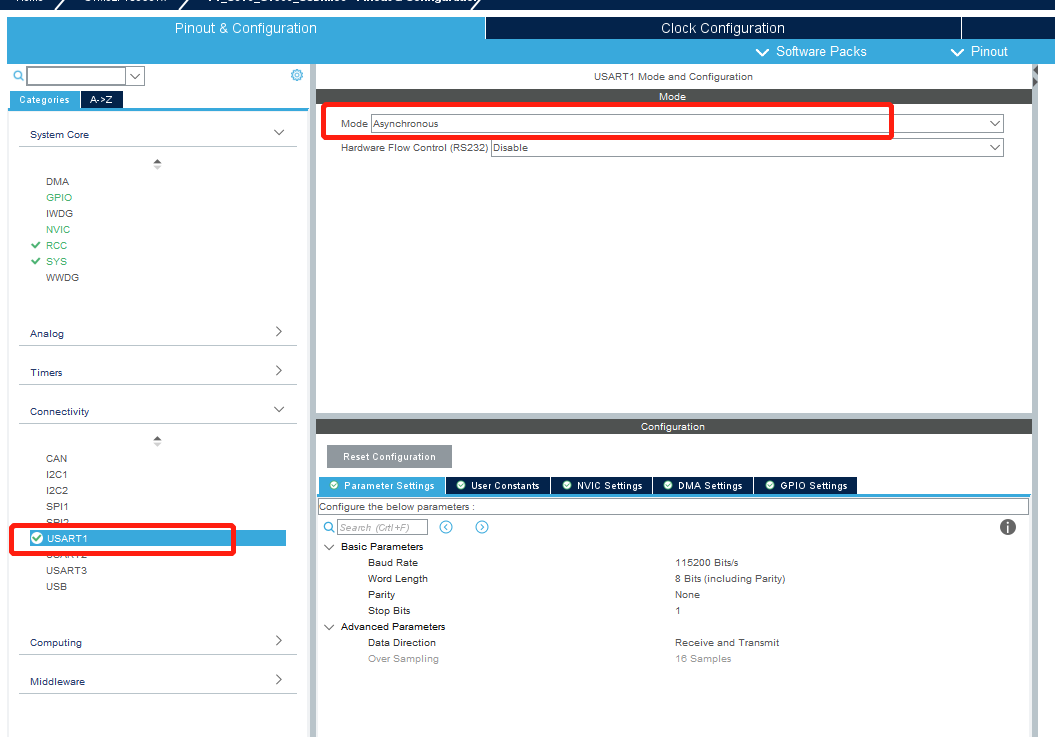Select SYS in System Core

click(57, 261)
